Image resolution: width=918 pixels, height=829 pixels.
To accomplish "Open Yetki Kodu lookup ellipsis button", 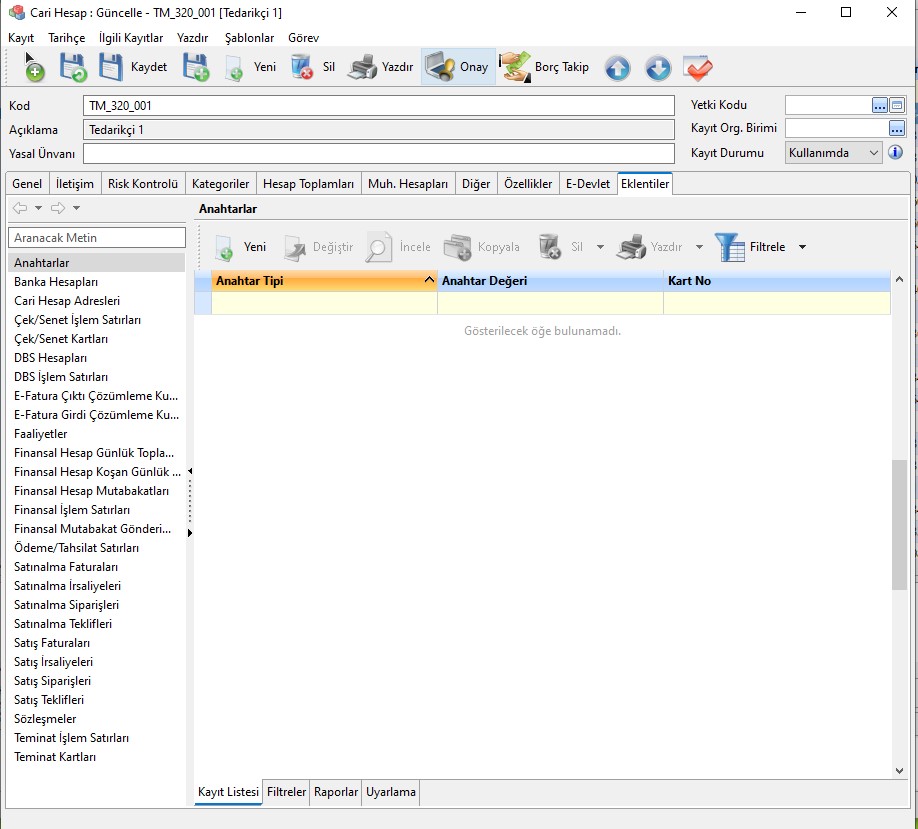I will click(x=879, y=105).
